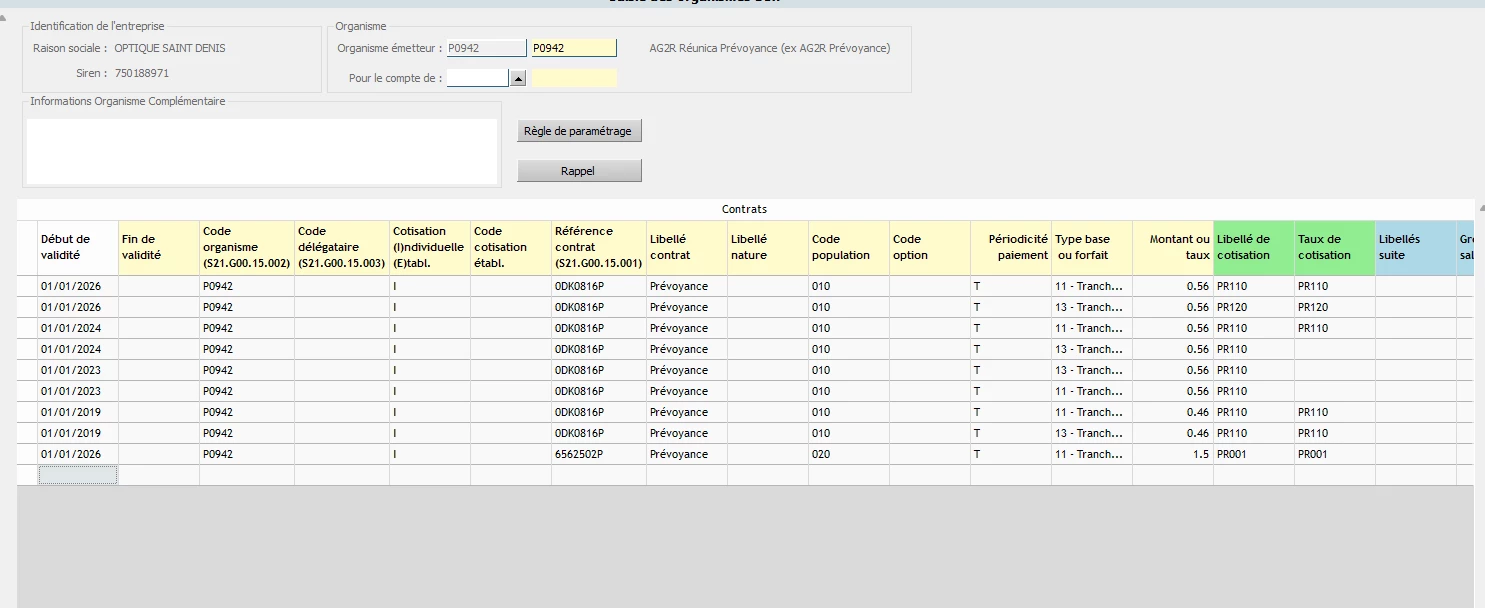The image size is (1485, 608).
Task: Select the Début de validité column header
Action: (77, 247)
